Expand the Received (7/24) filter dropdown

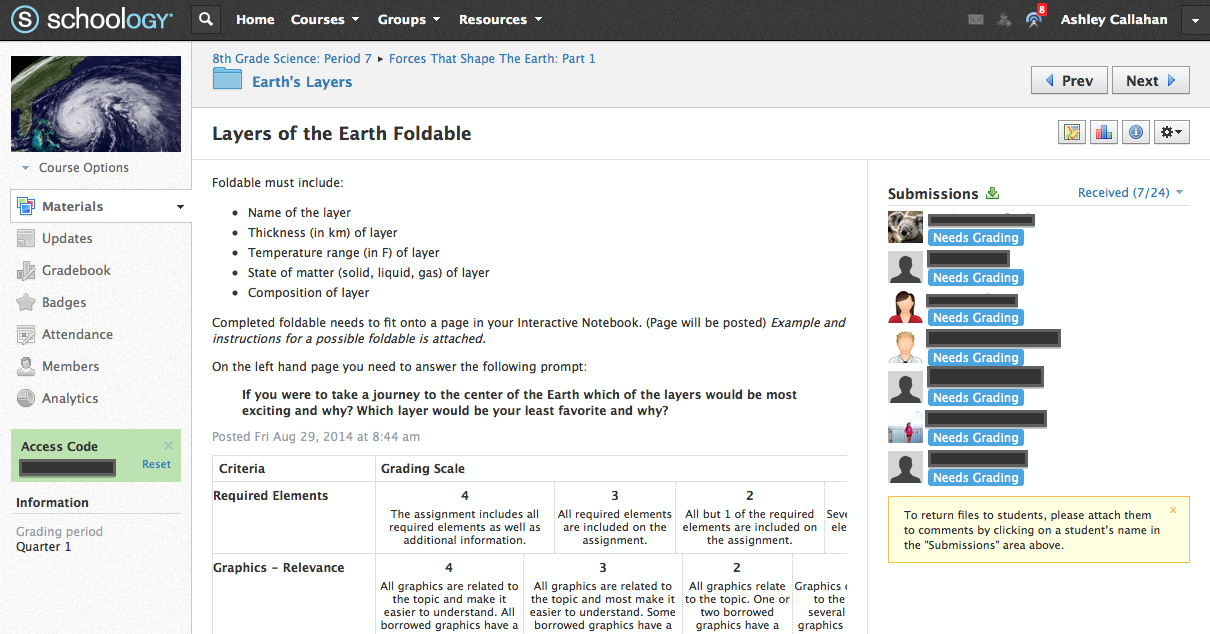1130,193
